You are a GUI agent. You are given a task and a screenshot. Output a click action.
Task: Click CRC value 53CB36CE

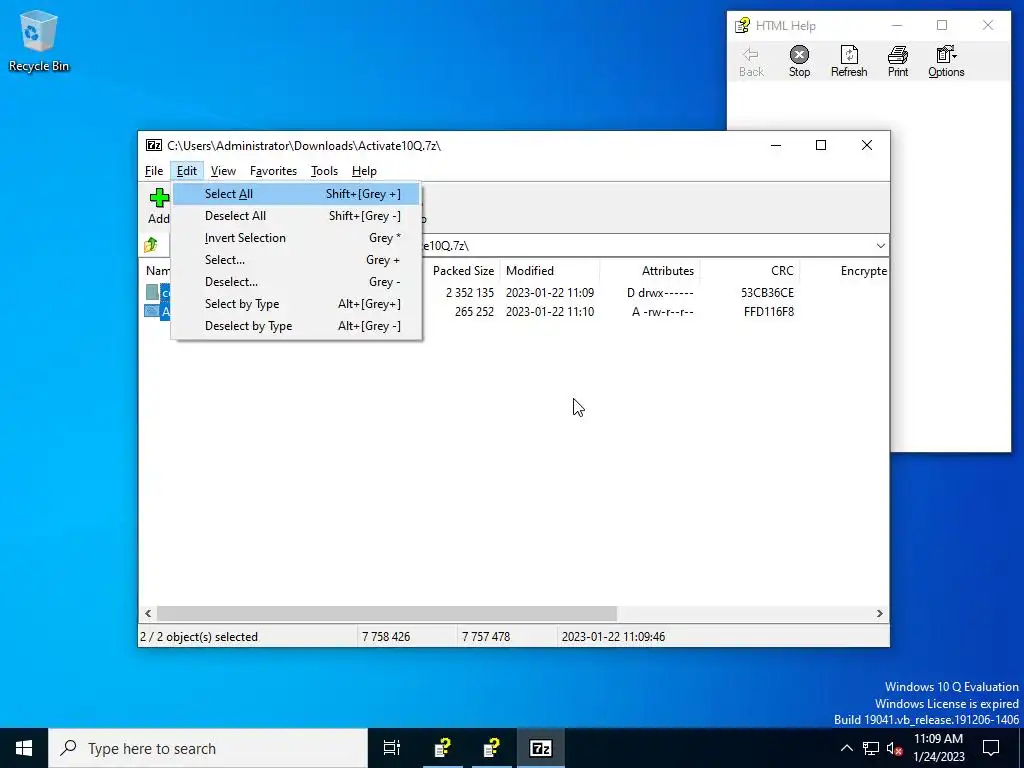(767, 293)
